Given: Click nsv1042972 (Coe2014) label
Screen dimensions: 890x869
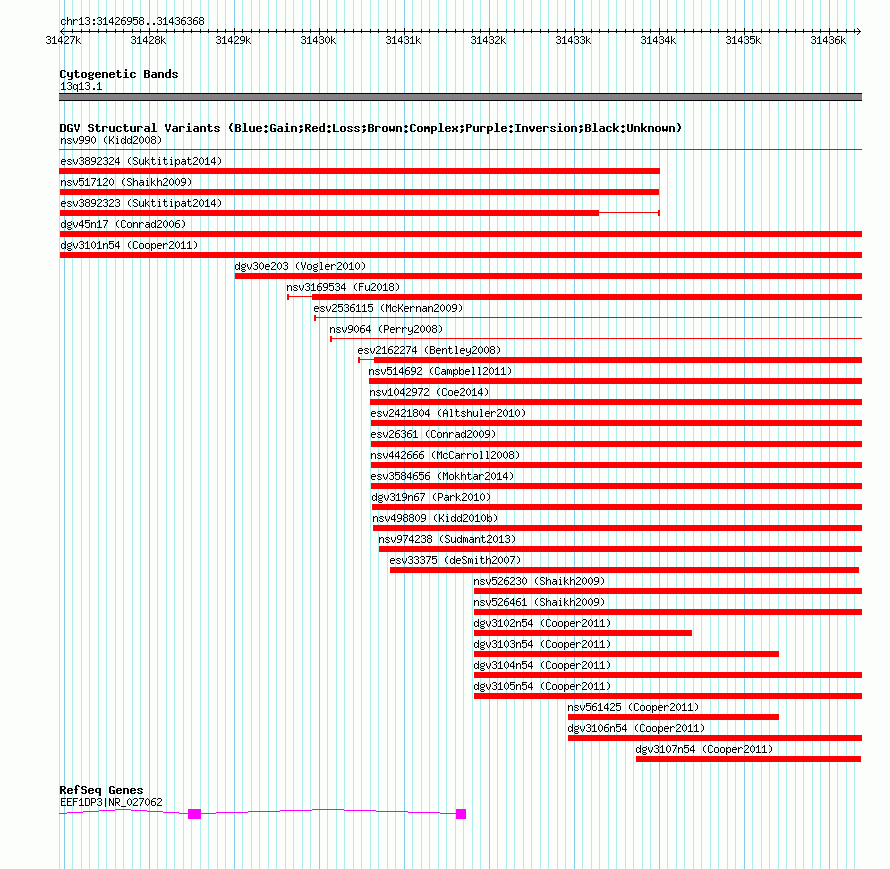Looking at the screenshot, I should click(429, 392).
